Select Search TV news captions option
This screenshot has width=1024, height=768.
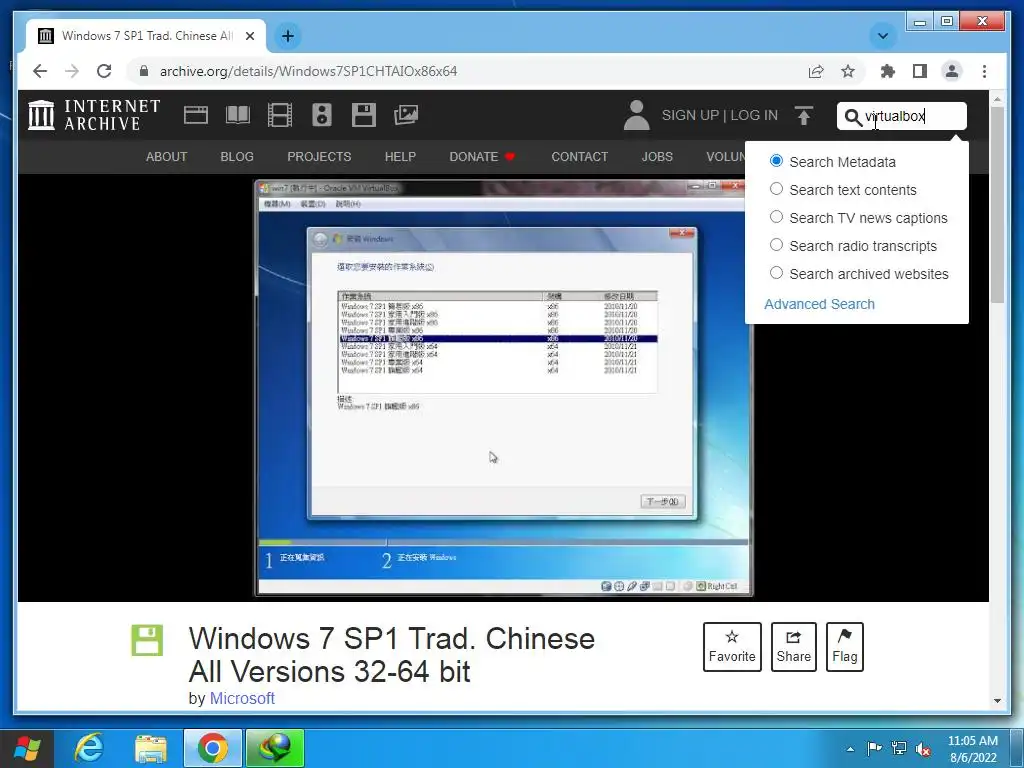[x=776, y=217]
